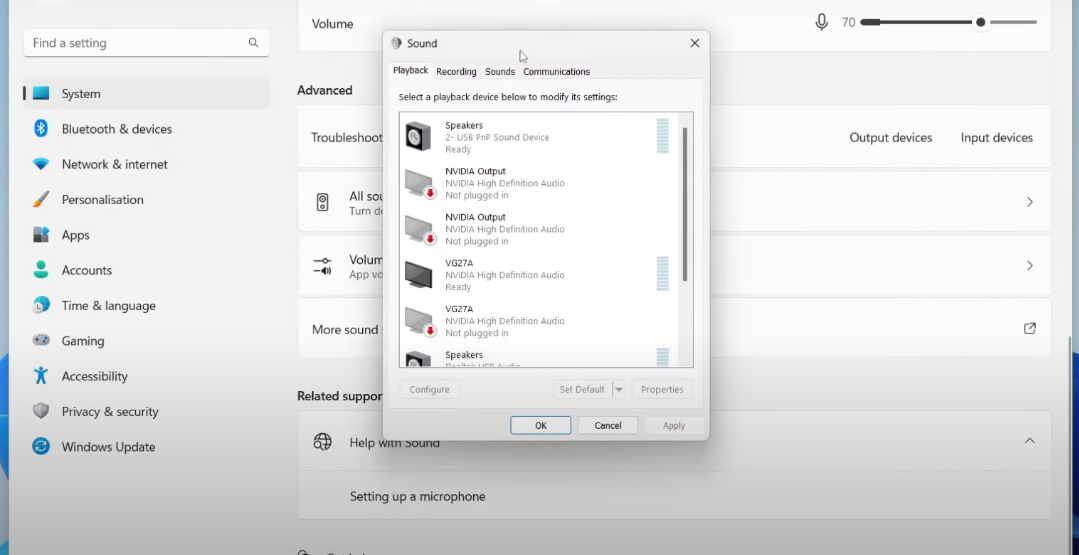Click the '2- USB PnP Sound Device' text

coord(497,138)
